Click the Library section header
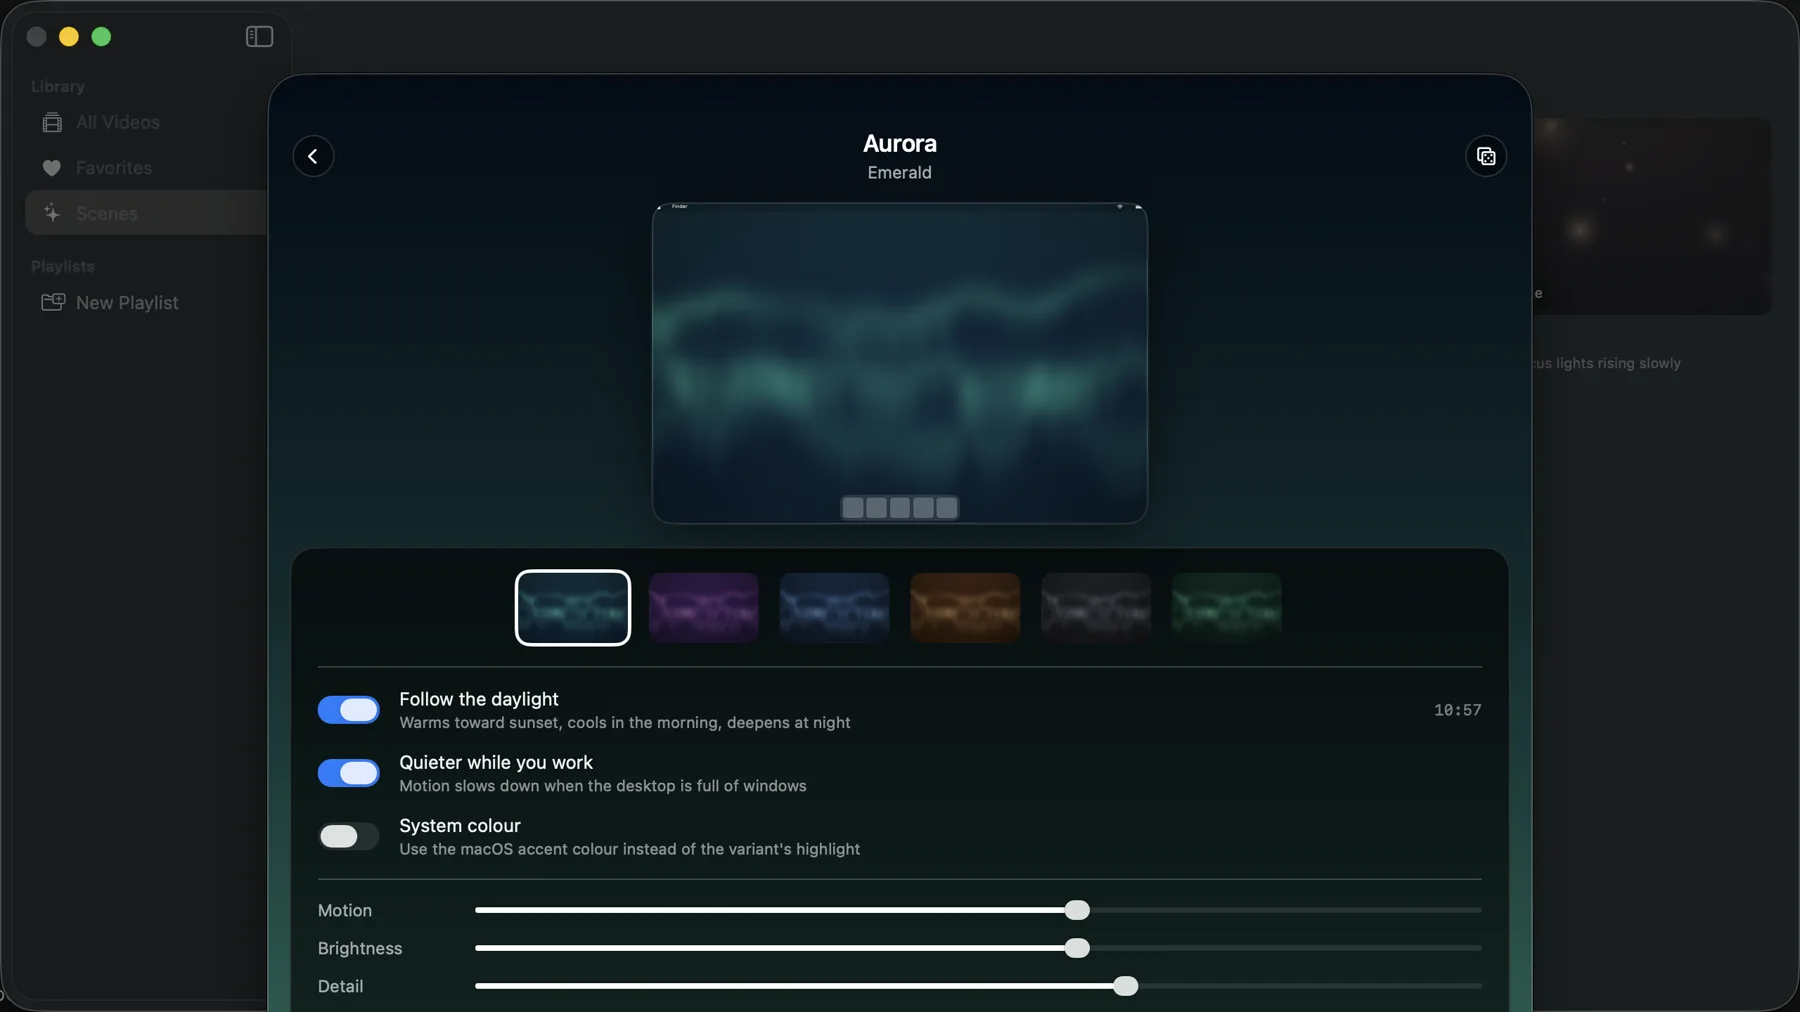This screenshot has width=1800, height=1012. click(58, 87)
